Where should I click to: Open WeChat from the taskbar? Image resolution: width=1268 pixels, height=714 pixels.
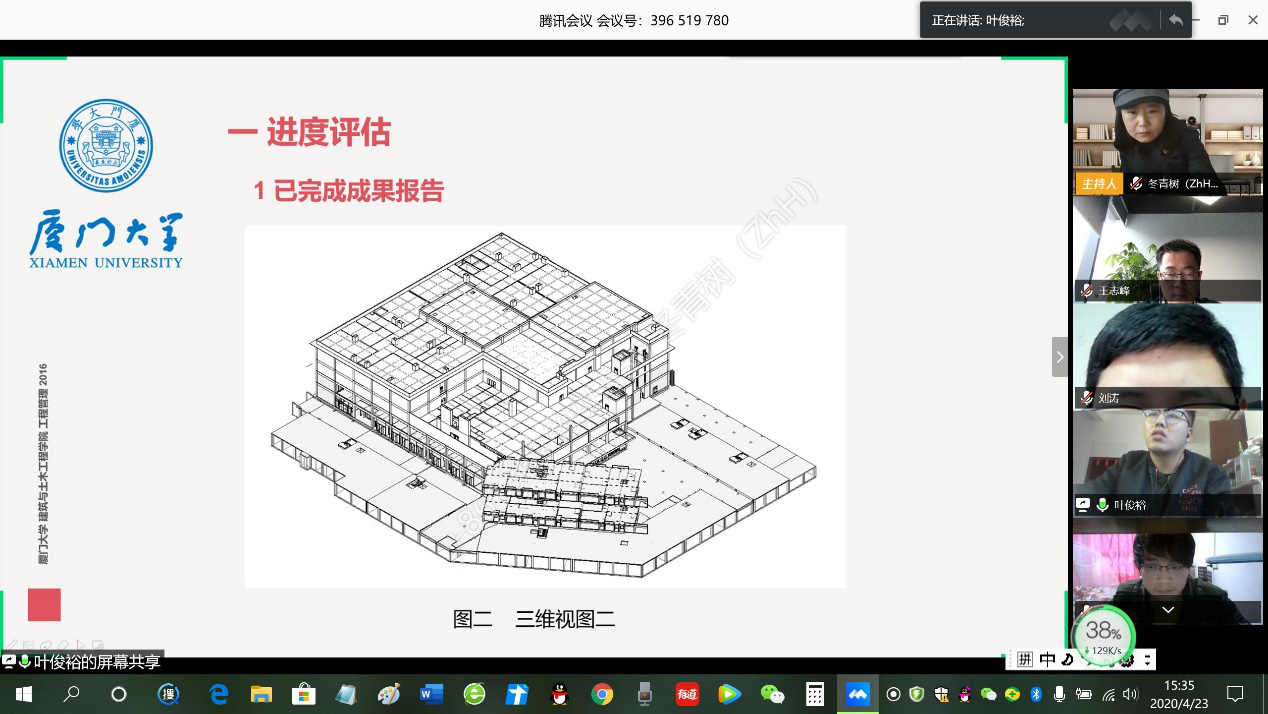[772, 694]
